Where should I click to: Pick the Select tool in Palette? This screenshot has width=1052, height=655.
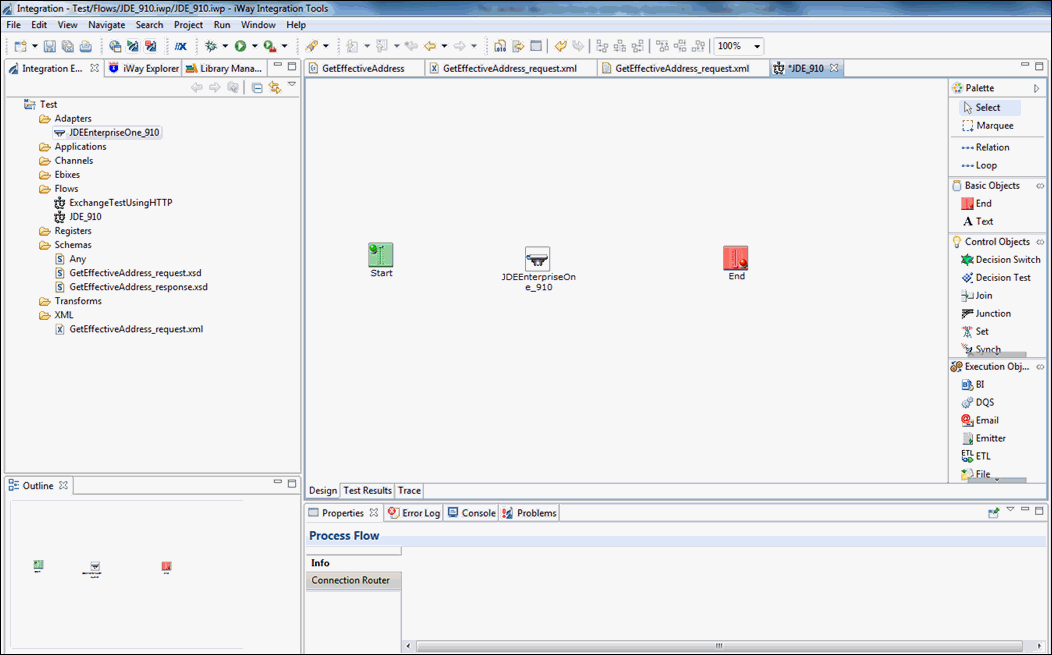987,107
